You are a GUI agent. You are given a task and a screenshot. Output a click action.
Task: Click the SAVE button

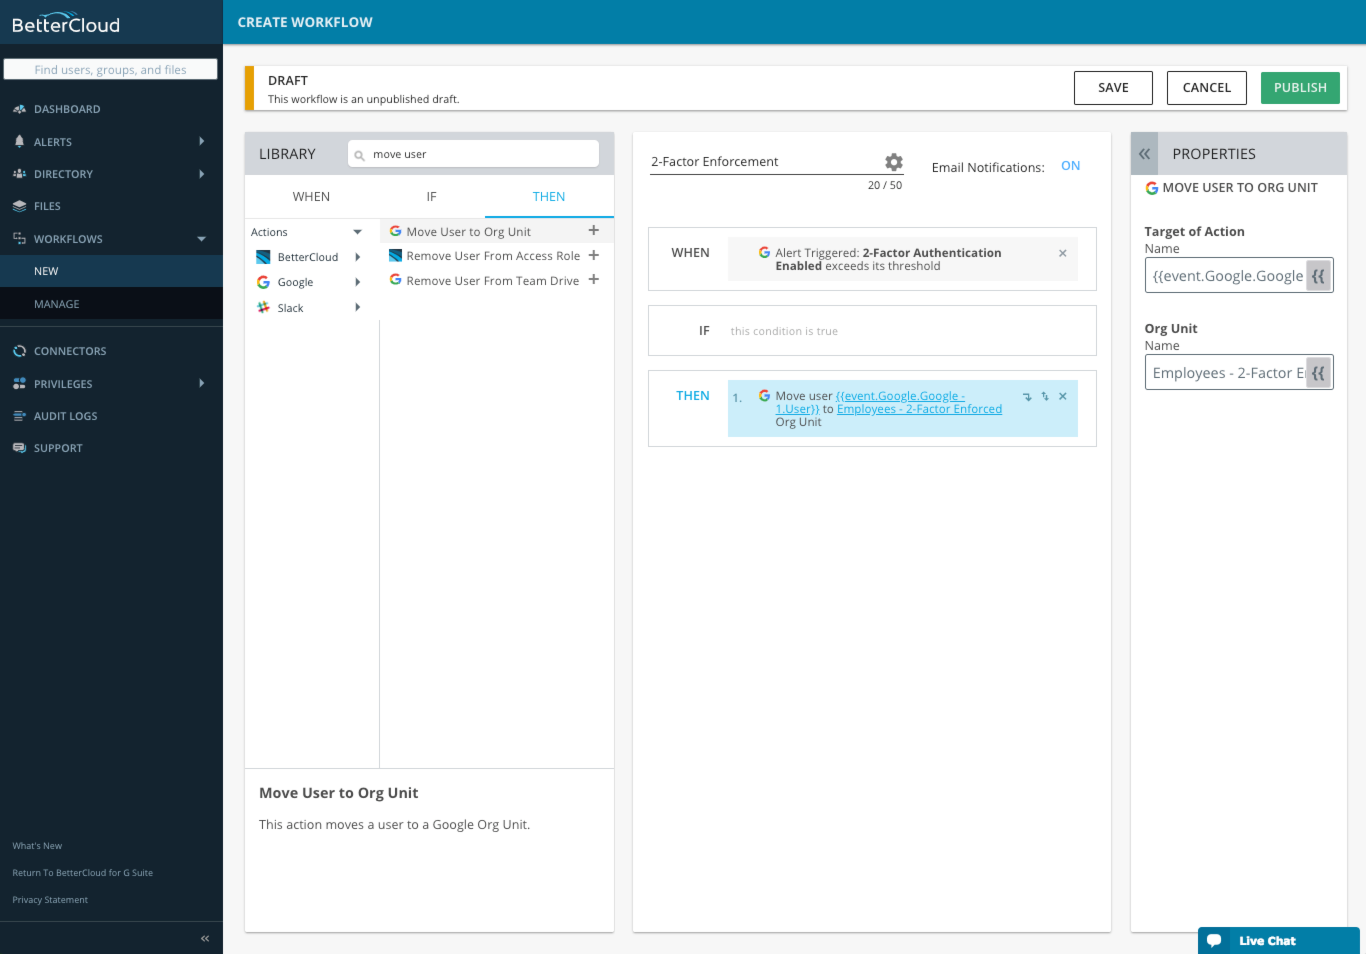click(1113, 88)
